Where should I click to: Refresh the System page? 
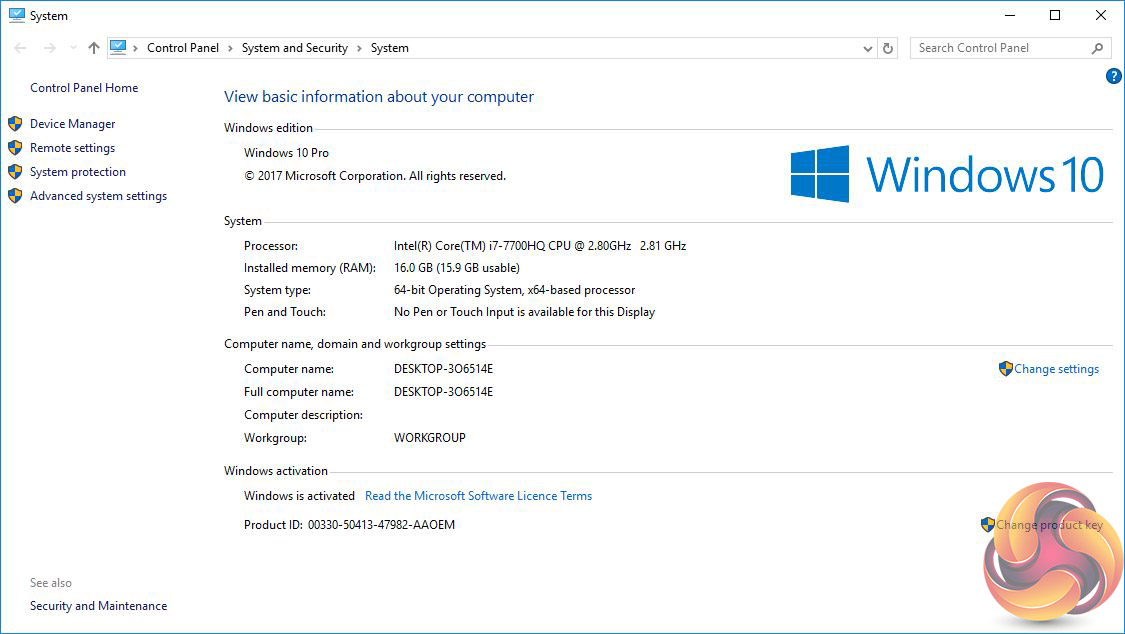coord(888,48)
